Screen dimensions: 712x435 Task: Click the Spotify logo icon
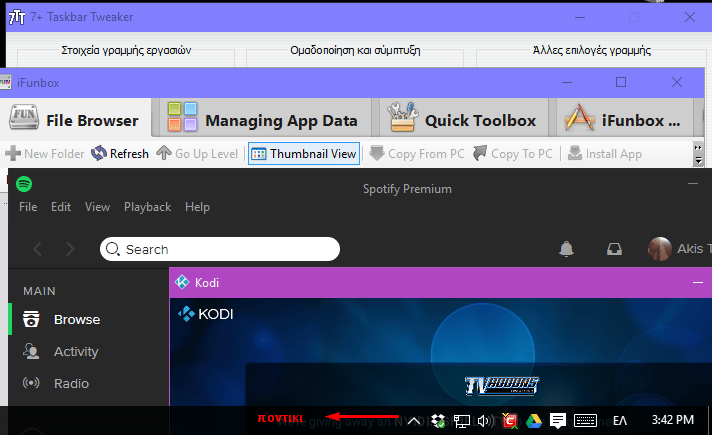click(24, 184)
